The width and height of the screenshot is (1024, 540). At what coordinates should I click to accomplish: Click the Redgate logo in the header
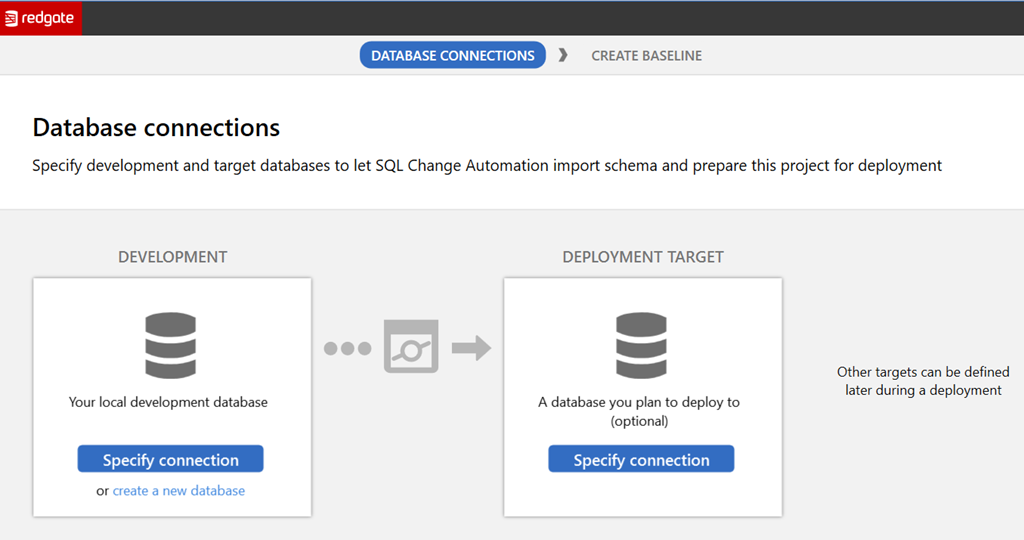(x=40, y=18)
